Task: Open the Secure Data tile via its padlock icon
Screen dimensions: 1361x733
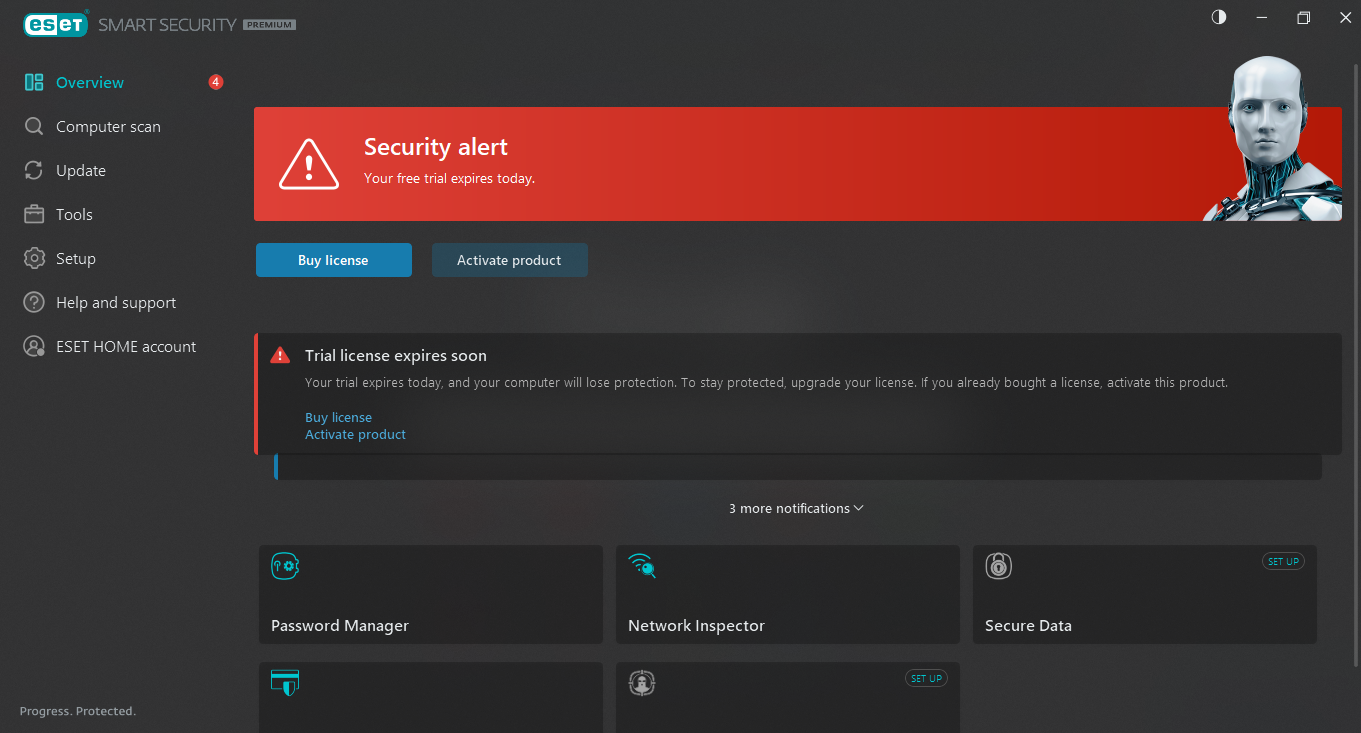Action: [x=998, y=566]
